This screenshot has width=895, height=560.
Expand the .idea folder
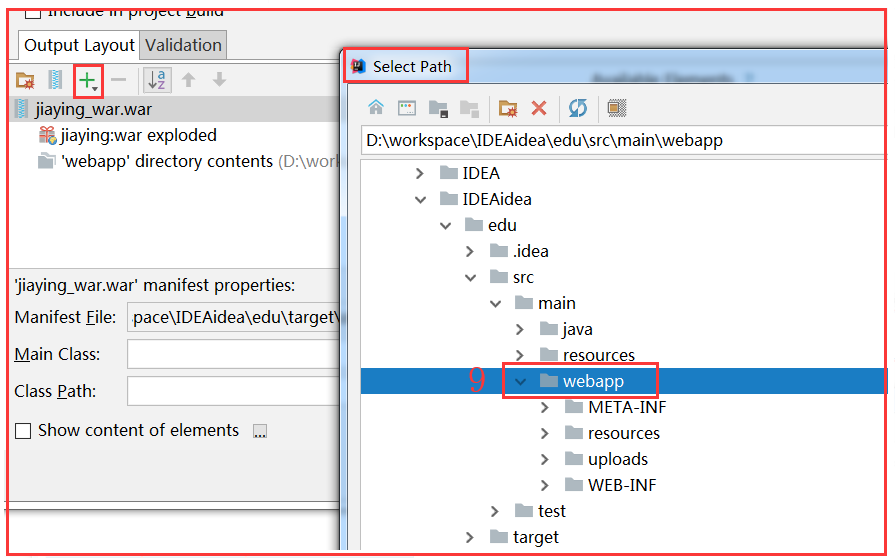[x=470, y=251]
